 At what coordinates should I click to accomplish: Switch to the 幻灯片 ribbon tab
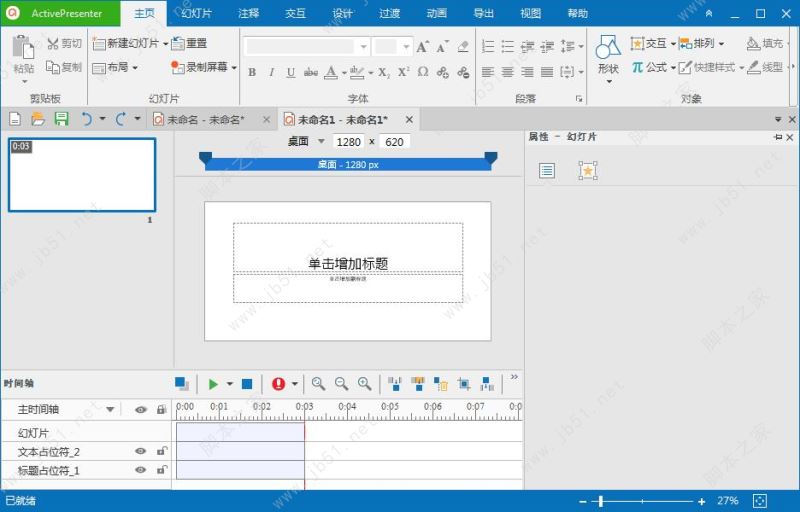coord(196,13)
